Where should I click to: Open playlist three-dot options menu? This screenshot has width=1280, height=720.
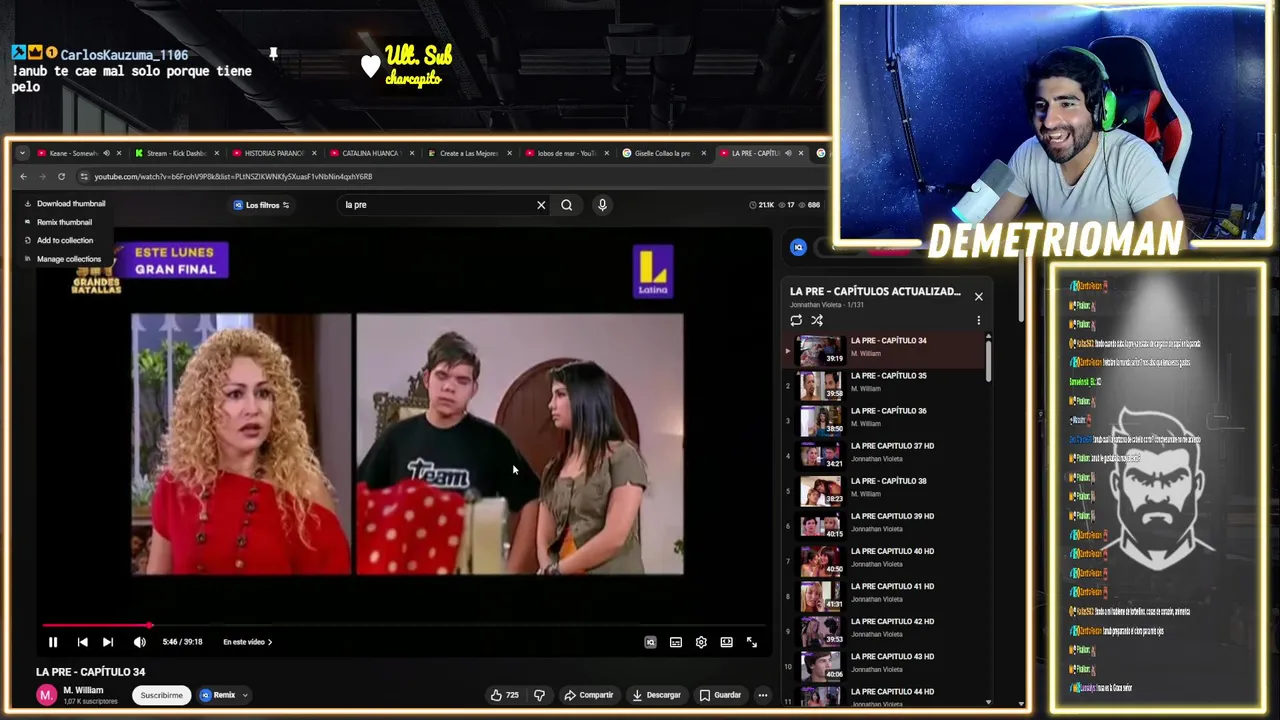pos(978,320)
